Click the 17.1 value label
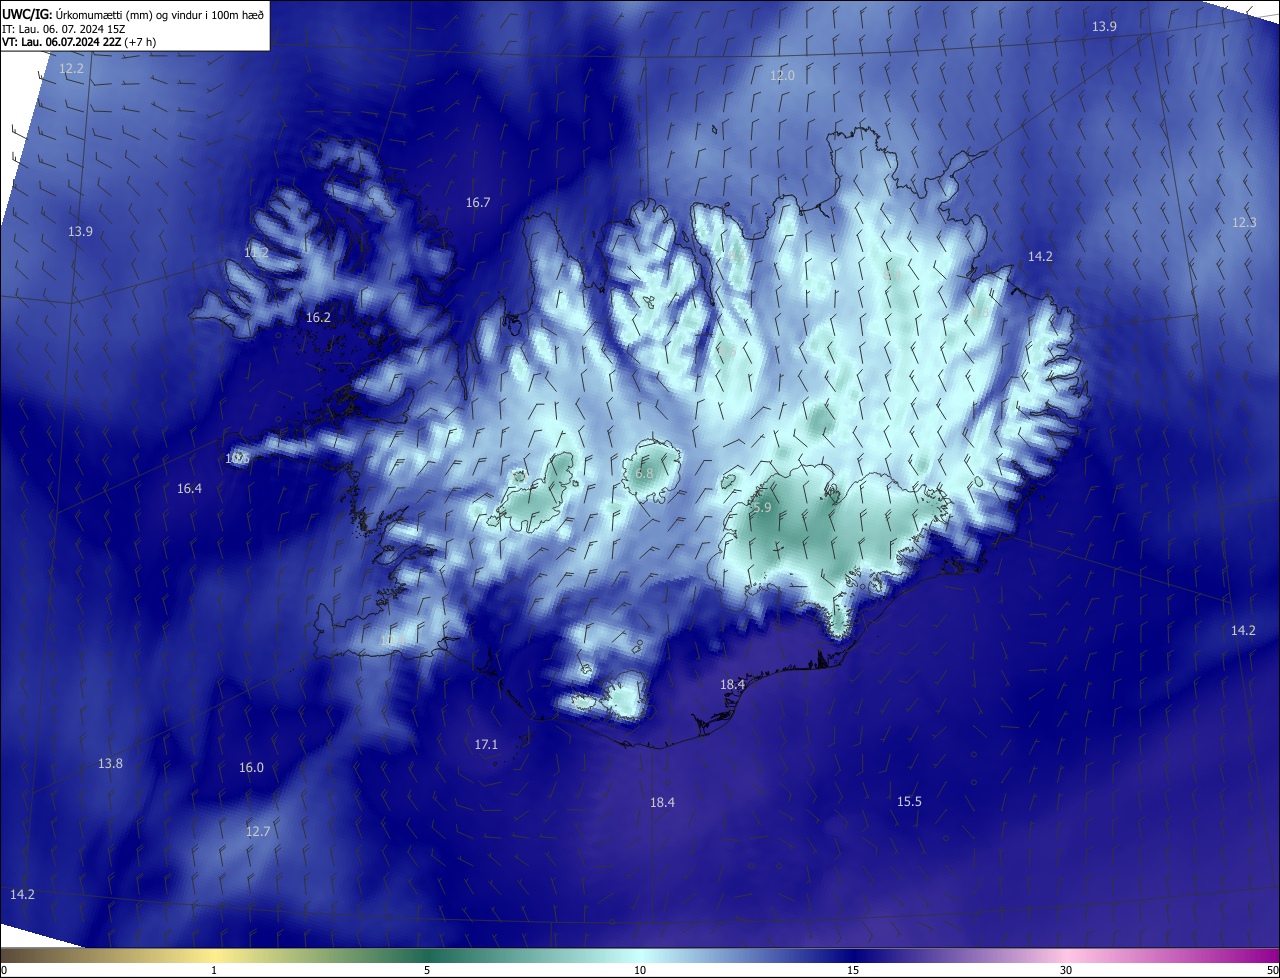The width and height of the screenshot is (1280, 978). (486, 745)
